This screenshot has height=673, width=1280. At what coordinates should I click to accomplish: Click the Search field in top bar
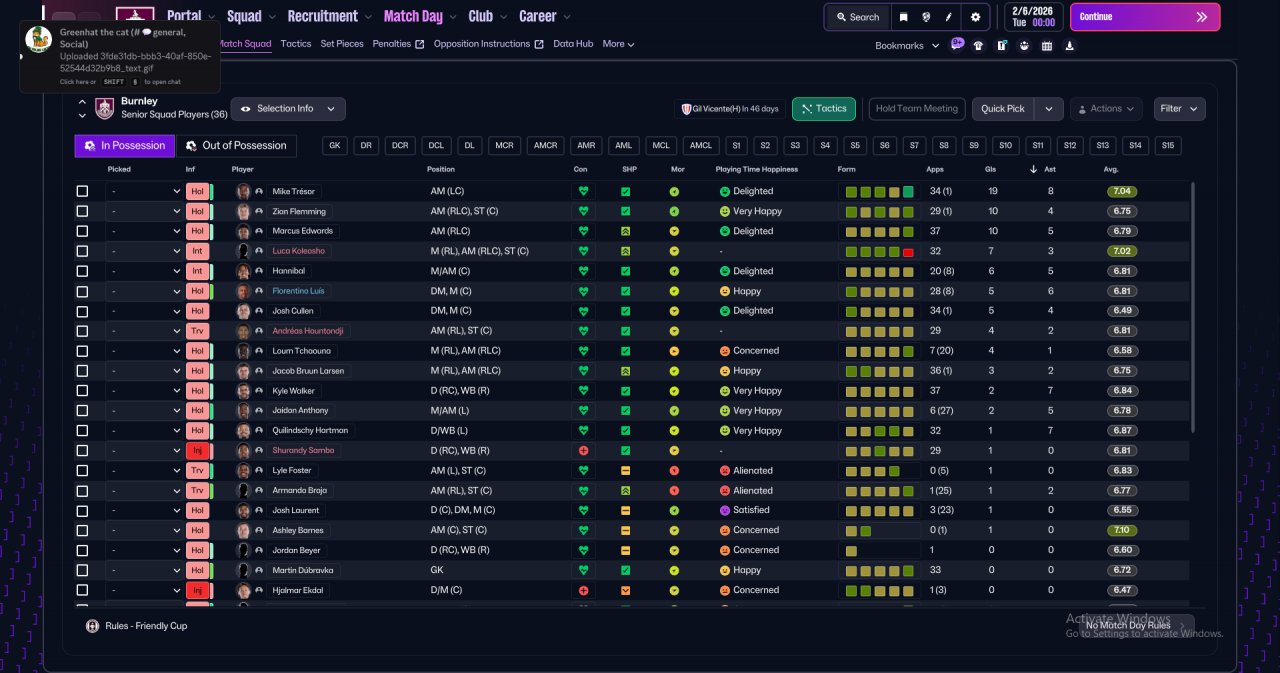point(857,17)
